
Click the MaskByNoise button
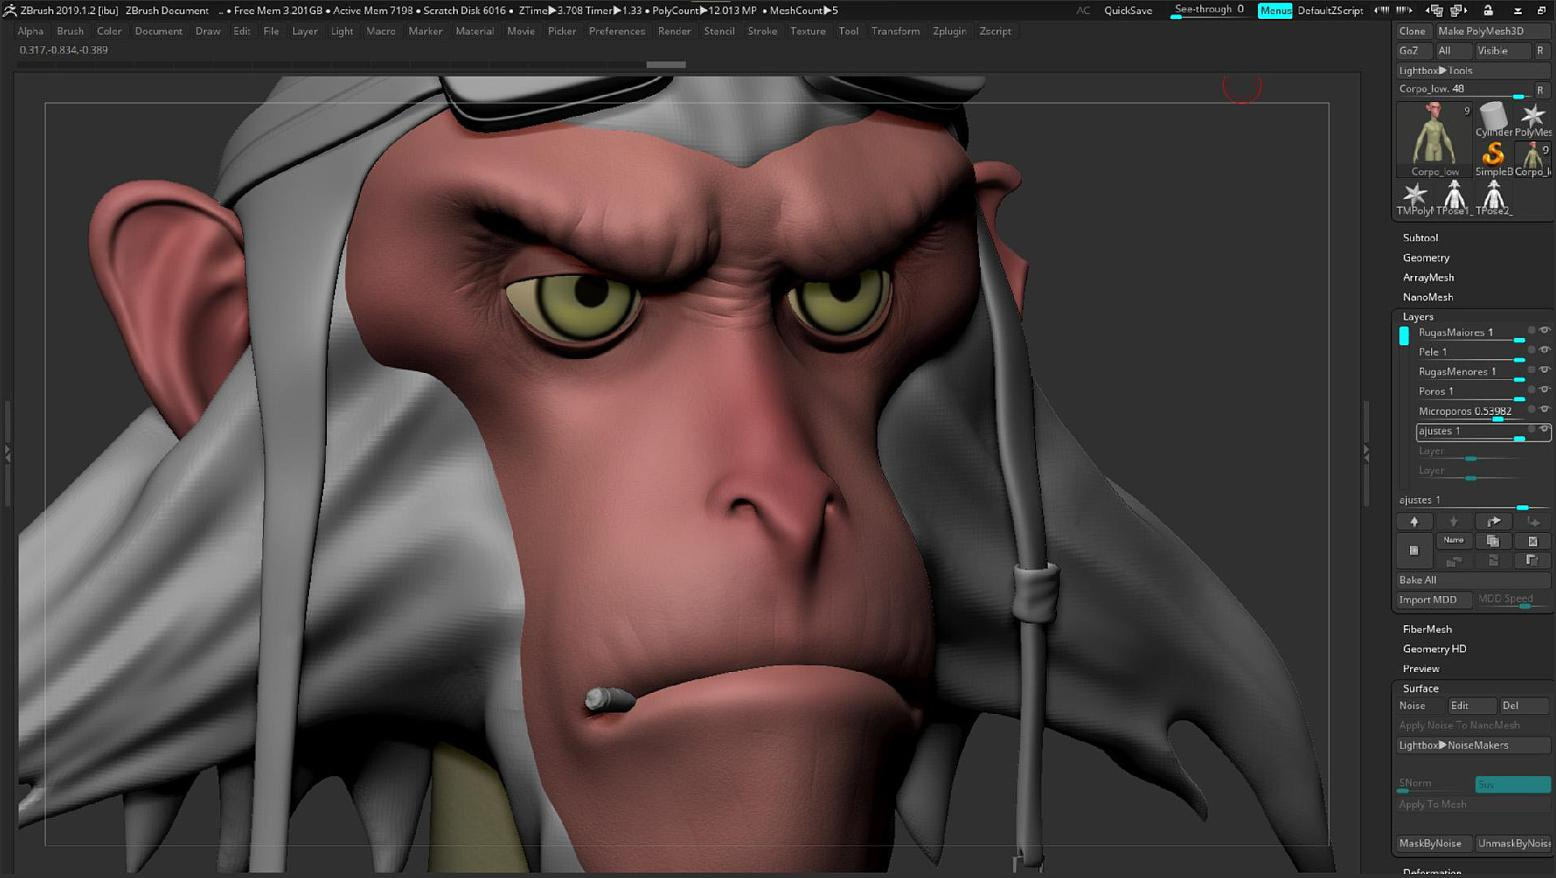point(1433,843)
